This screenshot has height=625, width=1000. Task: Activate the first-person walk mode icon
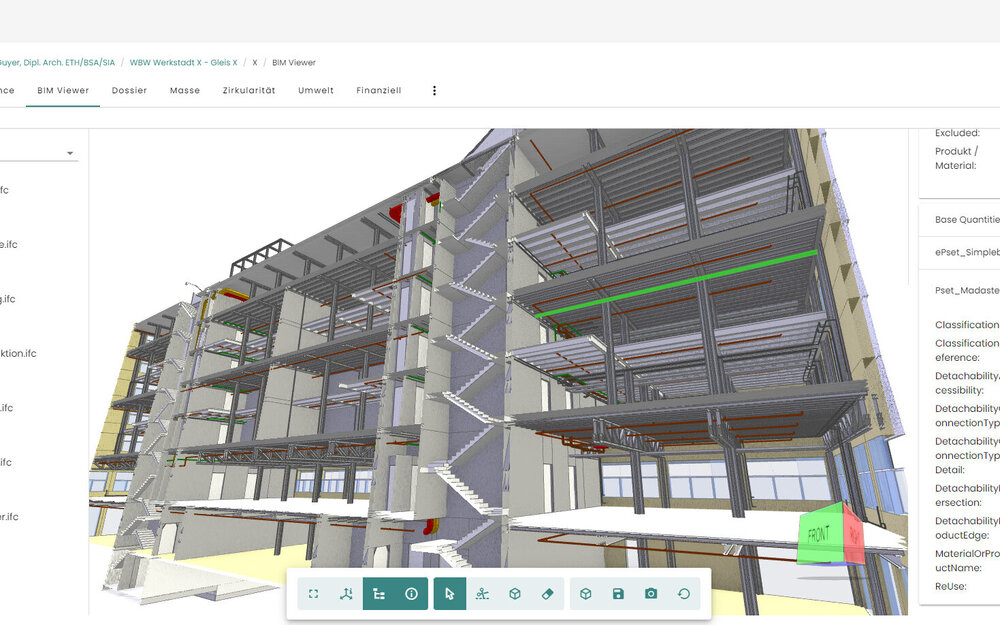point(482,594)
